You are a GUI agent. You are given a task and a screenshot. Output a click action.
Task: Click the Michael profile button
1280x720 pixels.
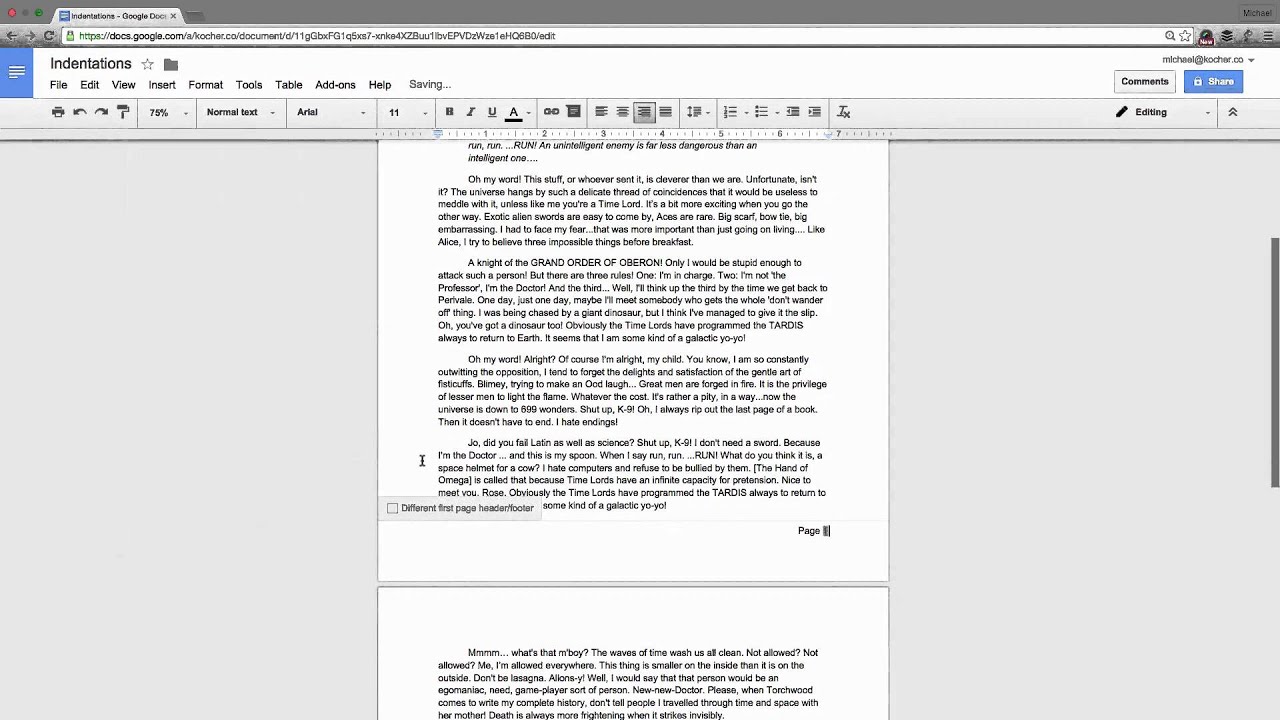click(1256, 13)
